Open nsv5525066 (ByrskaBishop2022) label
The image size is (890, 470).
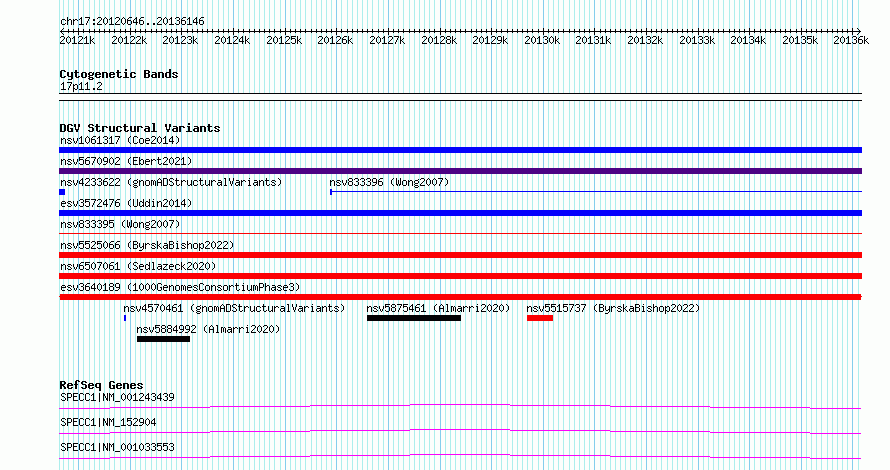point(147,245)
